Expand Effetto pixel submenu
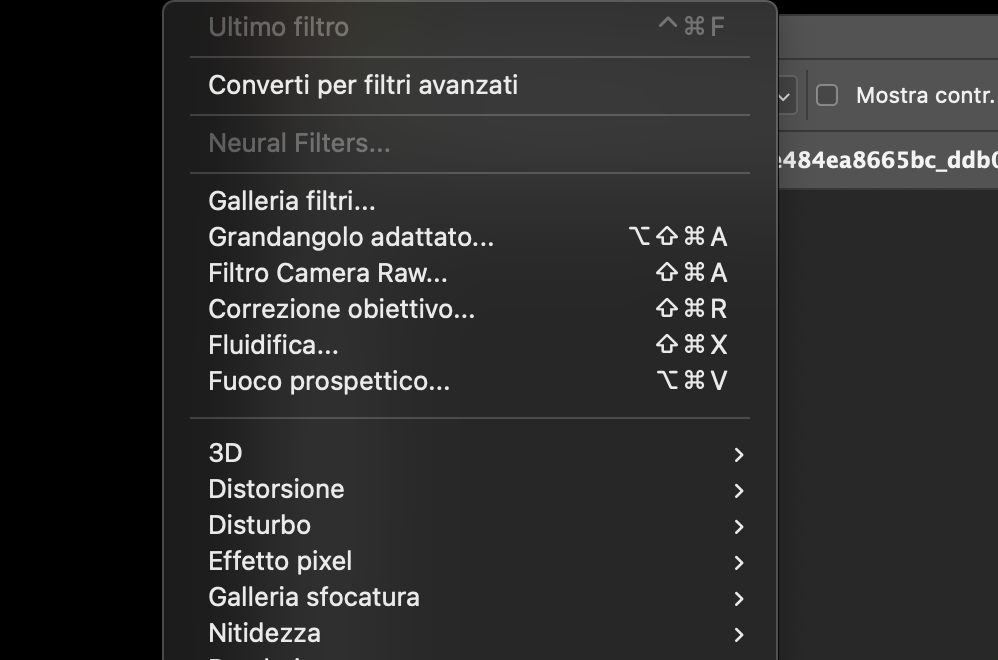998x660 pixels. tap(470, 561)
